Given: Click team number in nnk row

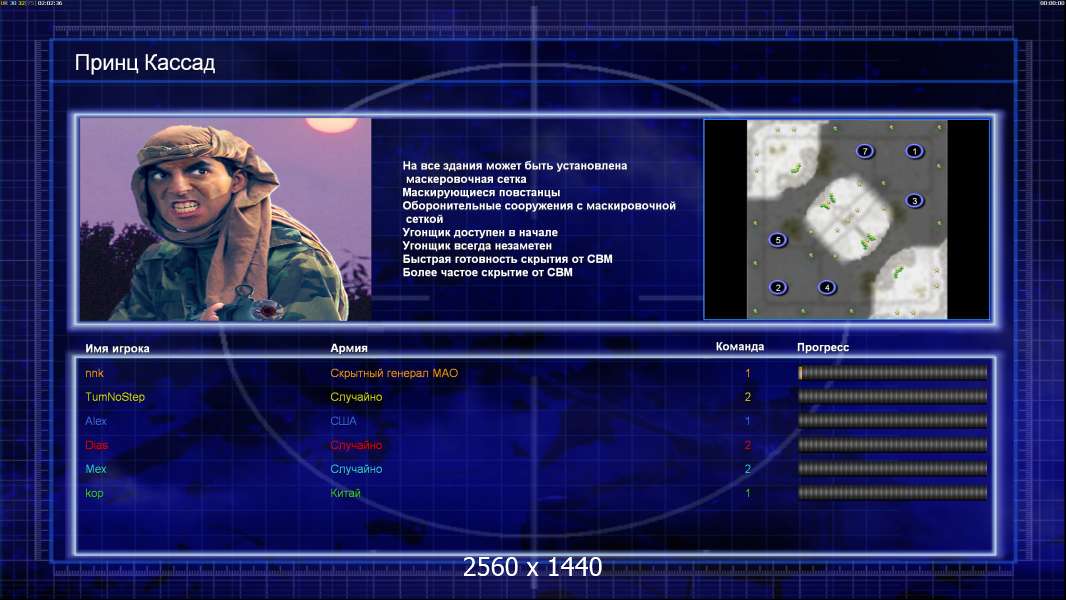Looking at the screenshot, I should click(x=748, y=373).
